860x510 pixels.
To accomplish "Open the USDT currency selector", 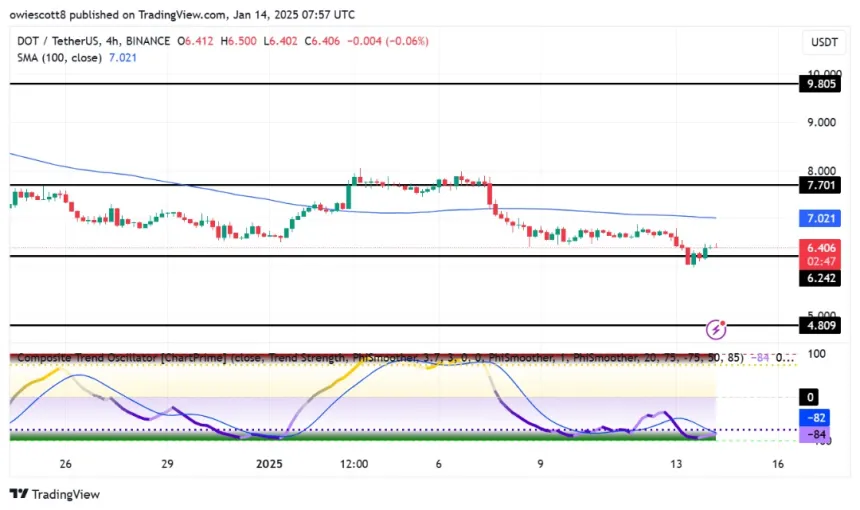I will pyautogui.click(x=822, y=42).
